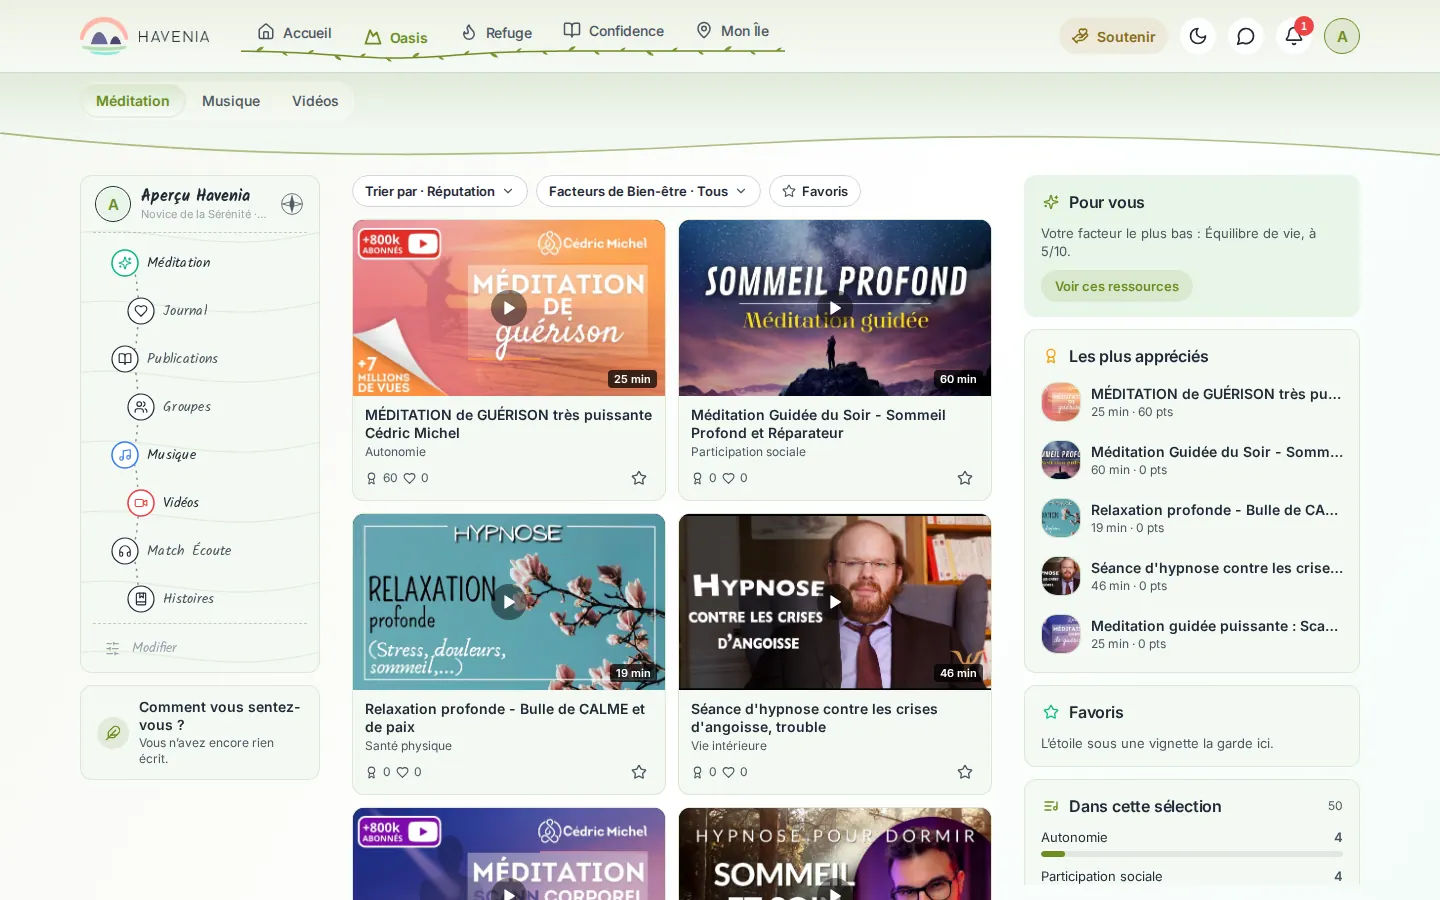Go to the Accueil nav item
Screen dimensions: 1440x900
click(294, 32)
